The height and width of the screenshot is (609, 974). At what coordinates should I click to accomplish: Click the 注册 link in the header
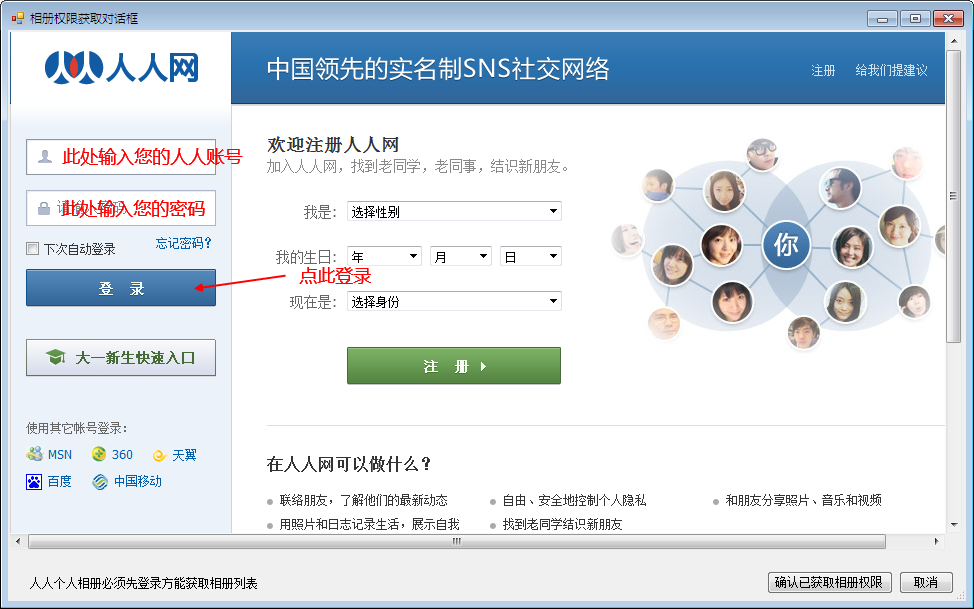pos(823,71)
